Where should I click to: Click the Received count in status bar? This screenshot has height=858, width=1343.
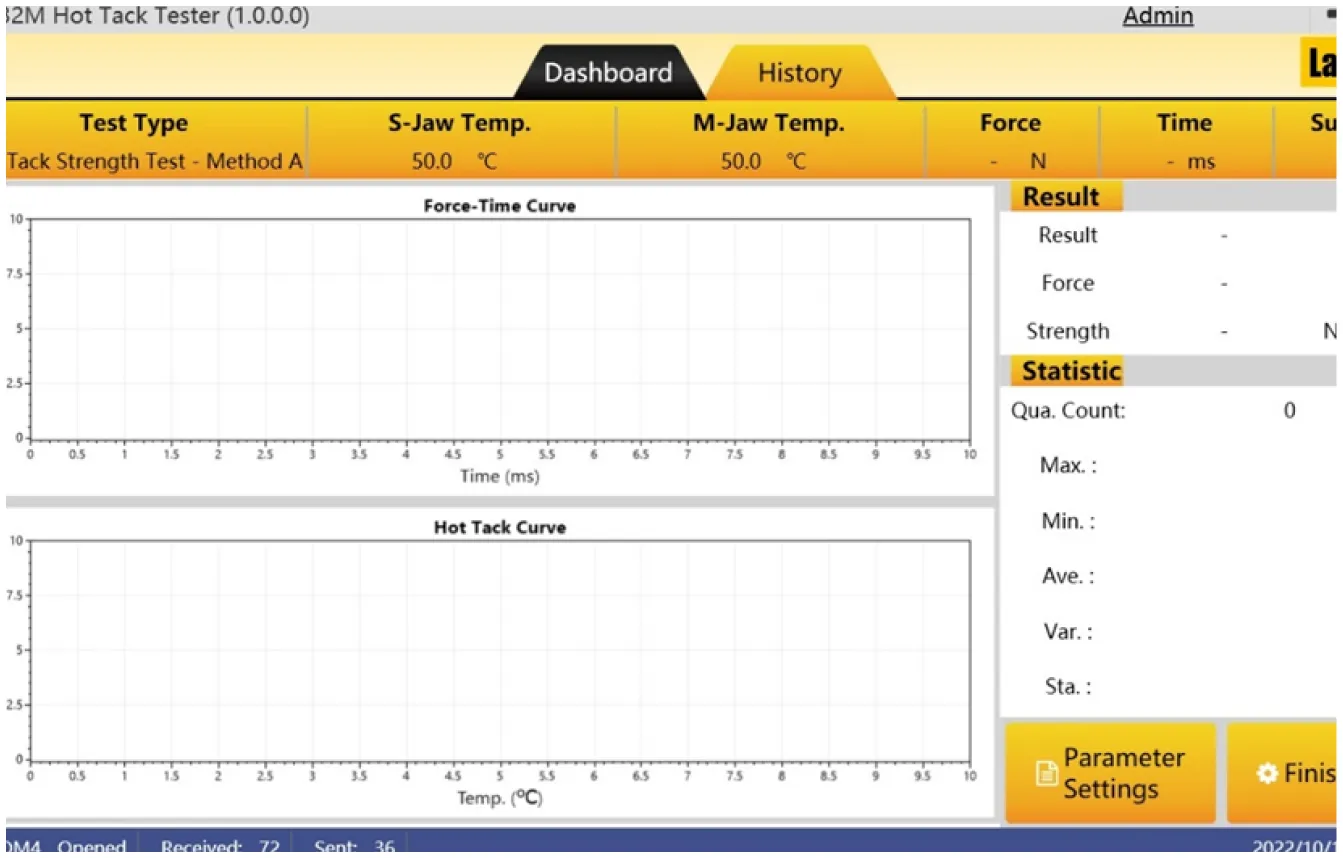click(220, 847)
